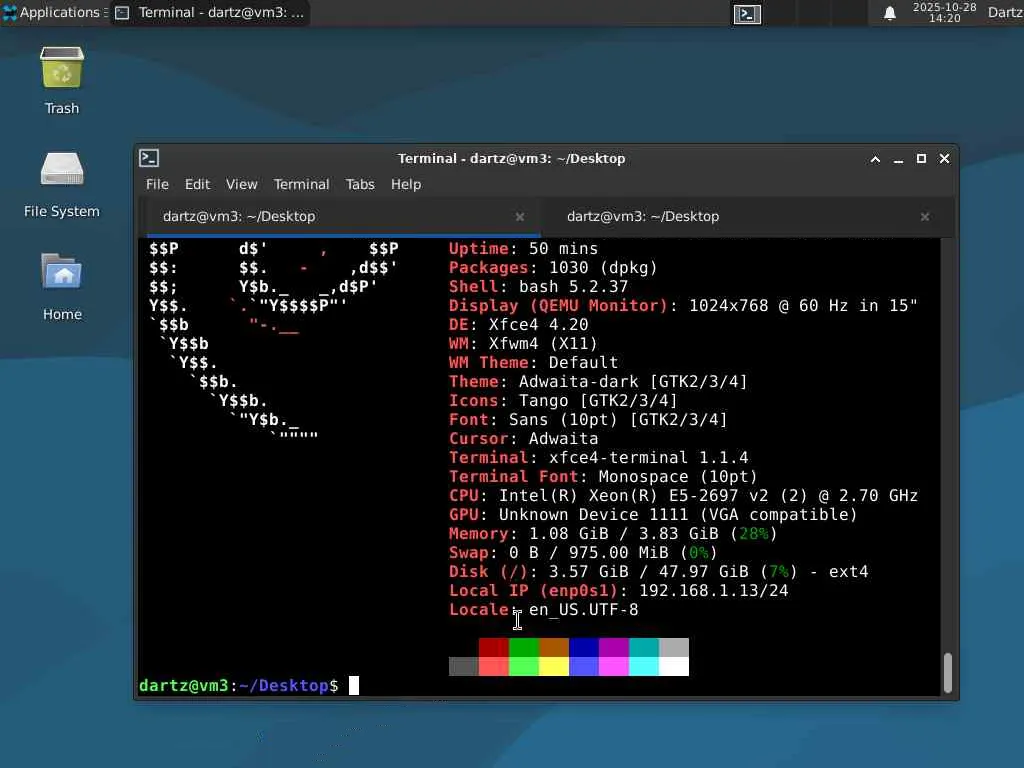The height and width of the screenshot is (768, 1024).
Task: Open the File menu
Action: tap(157, 184)
